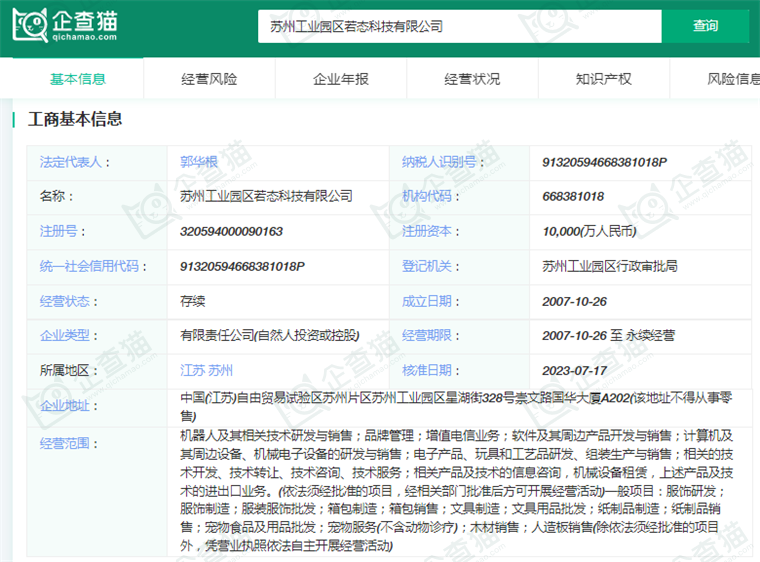This screenshot has width=760, height=562.
Task: Click the 工商基本信息 section heading
Action: coord(75,119)
